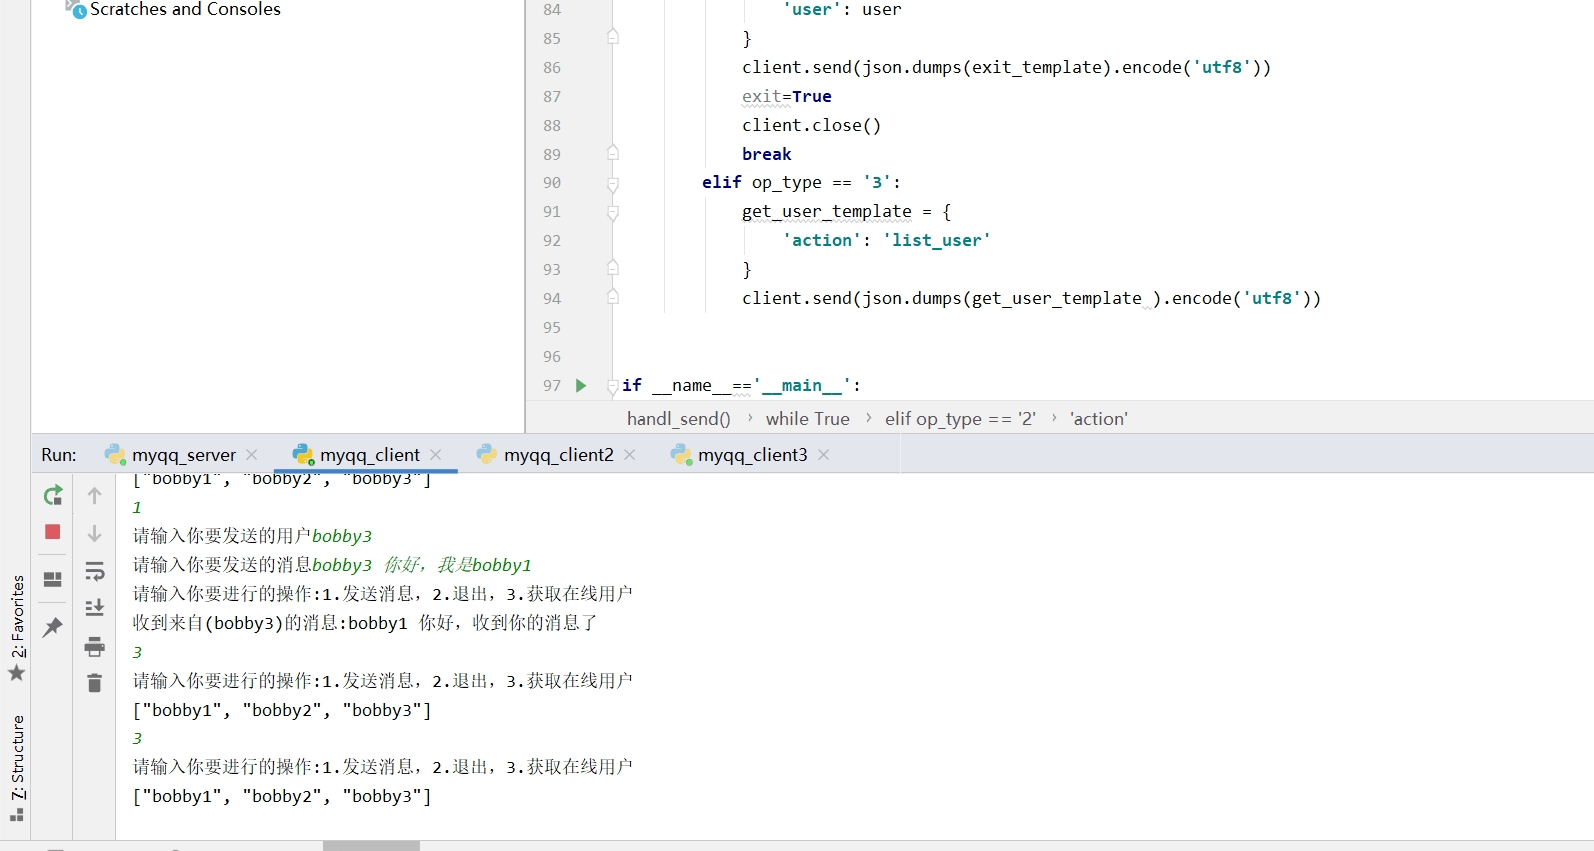Collapse the fold marker at line 85

point(613,38)
